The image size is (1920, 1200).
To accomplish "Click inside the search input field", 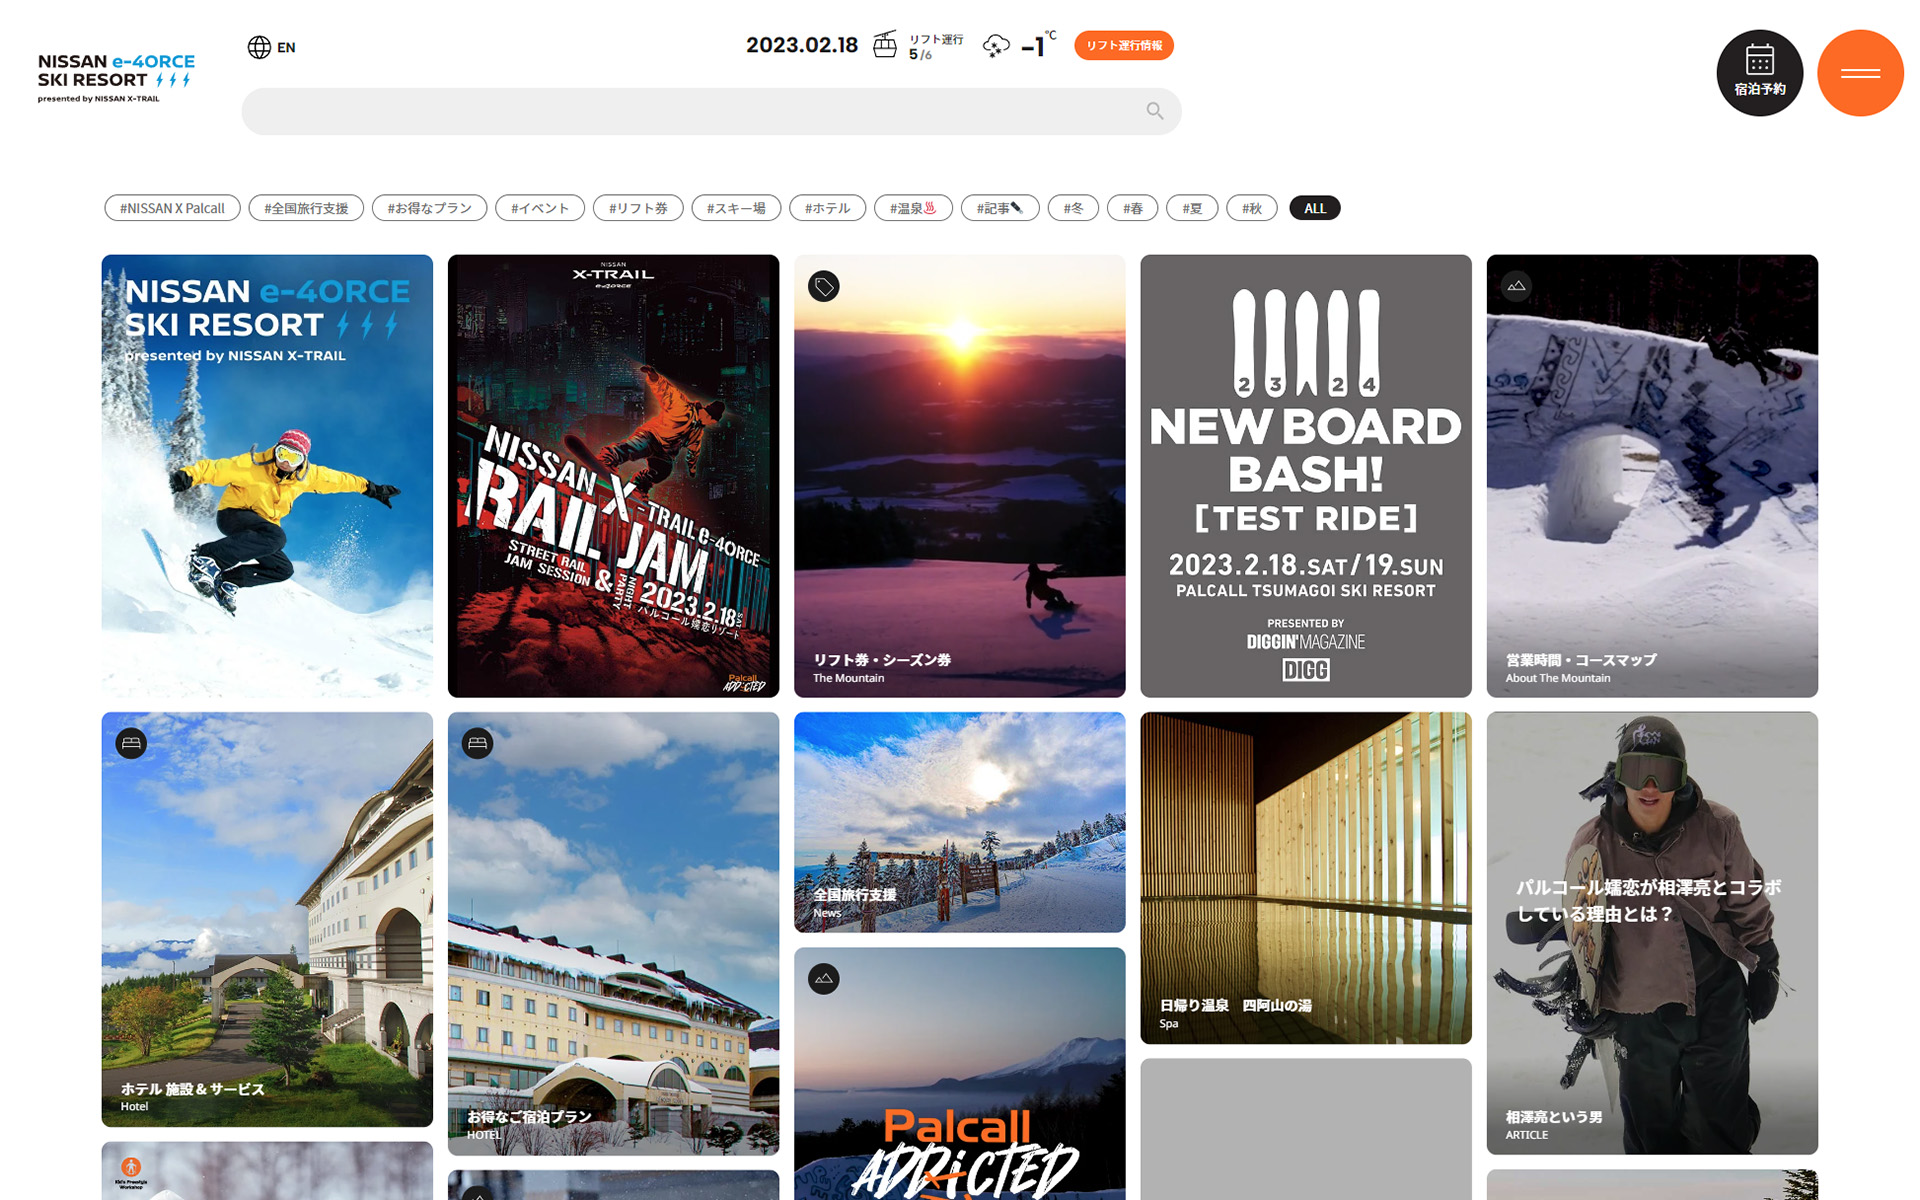I will coord(690,111).
